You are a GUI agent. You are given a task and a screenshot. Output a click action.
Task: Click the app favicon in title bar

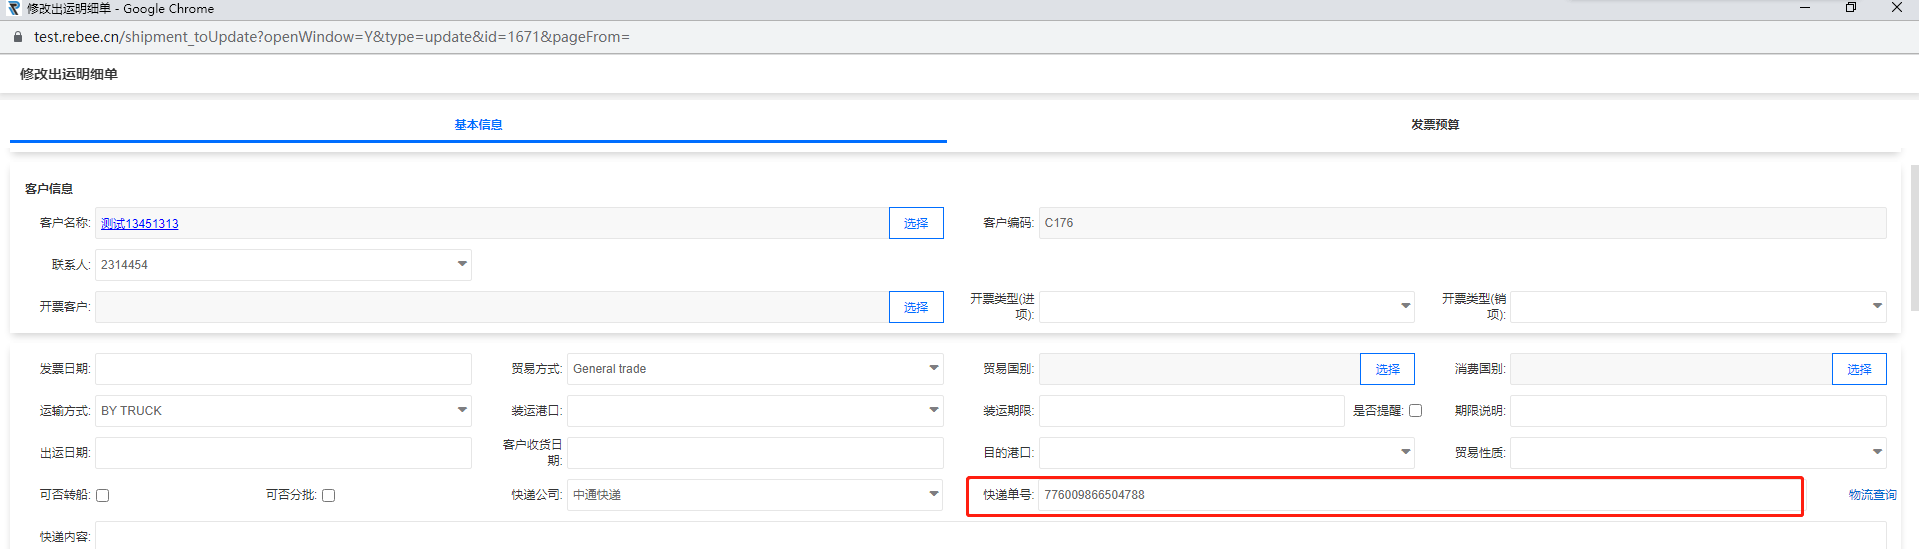(13, 8)
